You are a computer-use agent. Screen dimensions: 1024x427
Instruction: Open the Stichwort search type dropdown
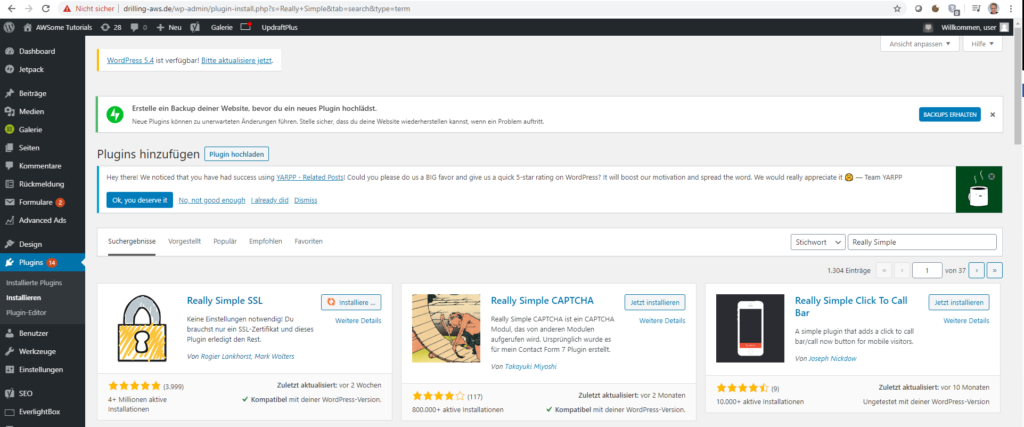tap(818, 242)
